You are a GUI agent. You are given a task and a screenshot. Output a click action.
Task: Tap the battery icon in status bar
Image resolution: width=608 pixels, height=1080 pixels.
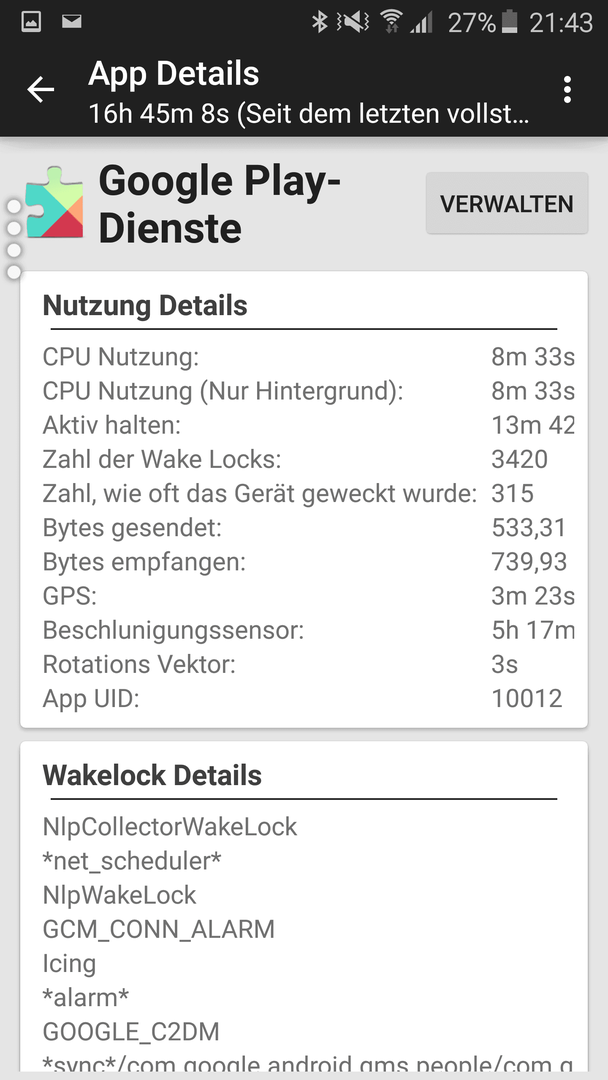pos(509,22)
